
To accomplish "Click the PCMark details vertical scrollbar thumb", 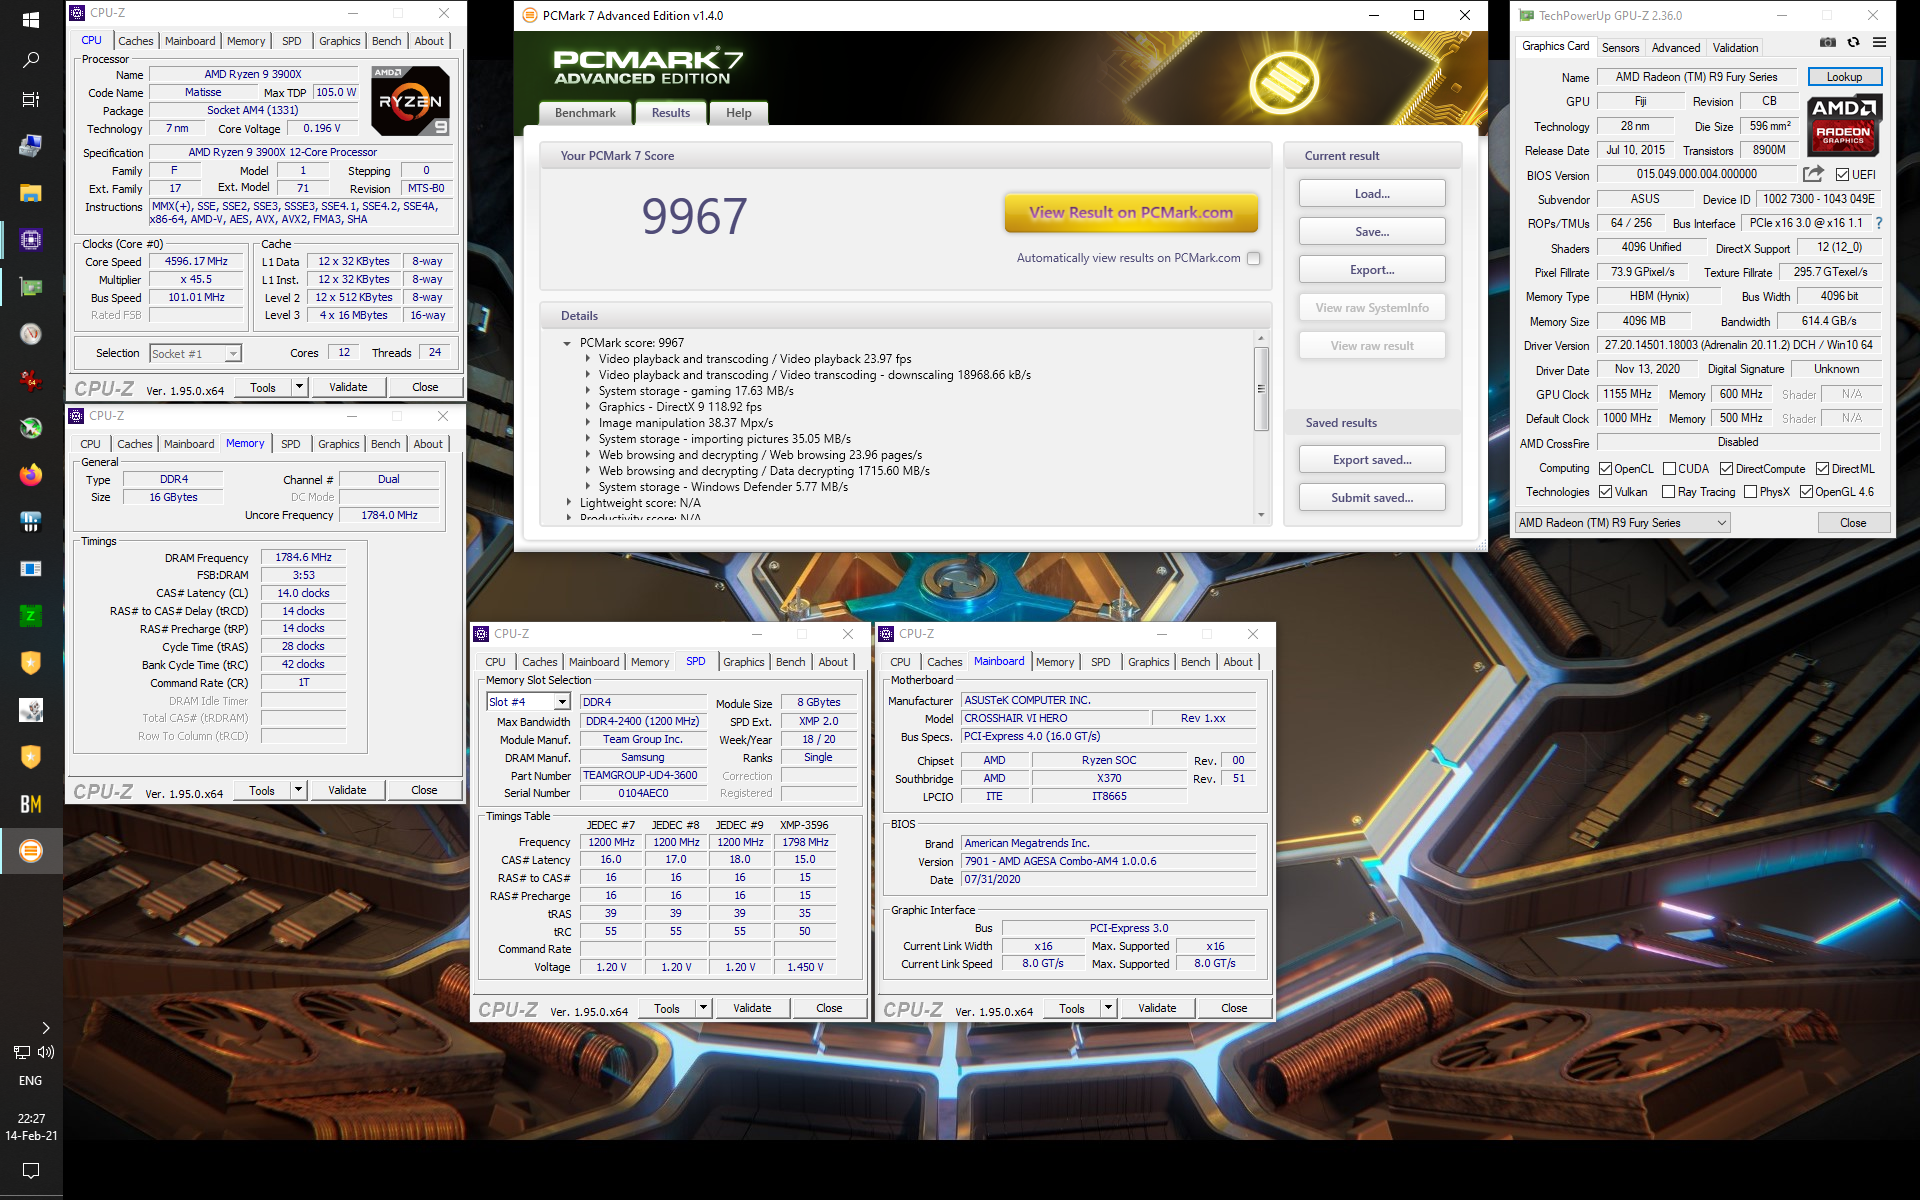I will 1261,388.
